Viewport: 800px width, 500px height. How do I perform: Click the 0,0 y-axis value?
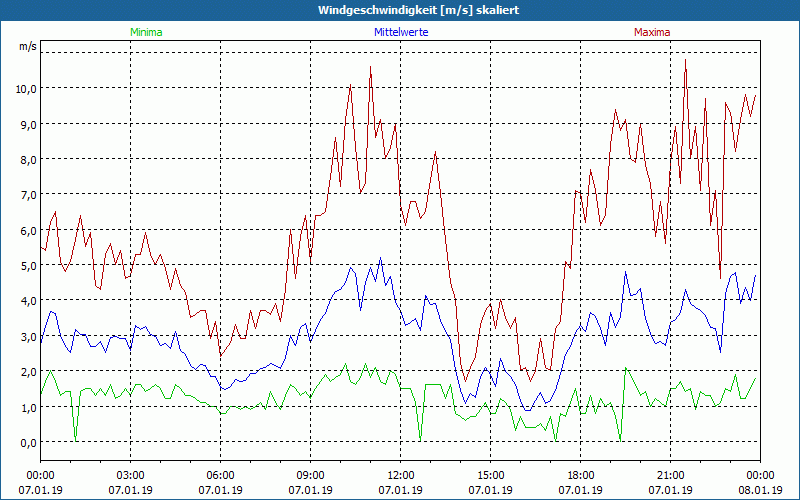(x=29, y=442)
